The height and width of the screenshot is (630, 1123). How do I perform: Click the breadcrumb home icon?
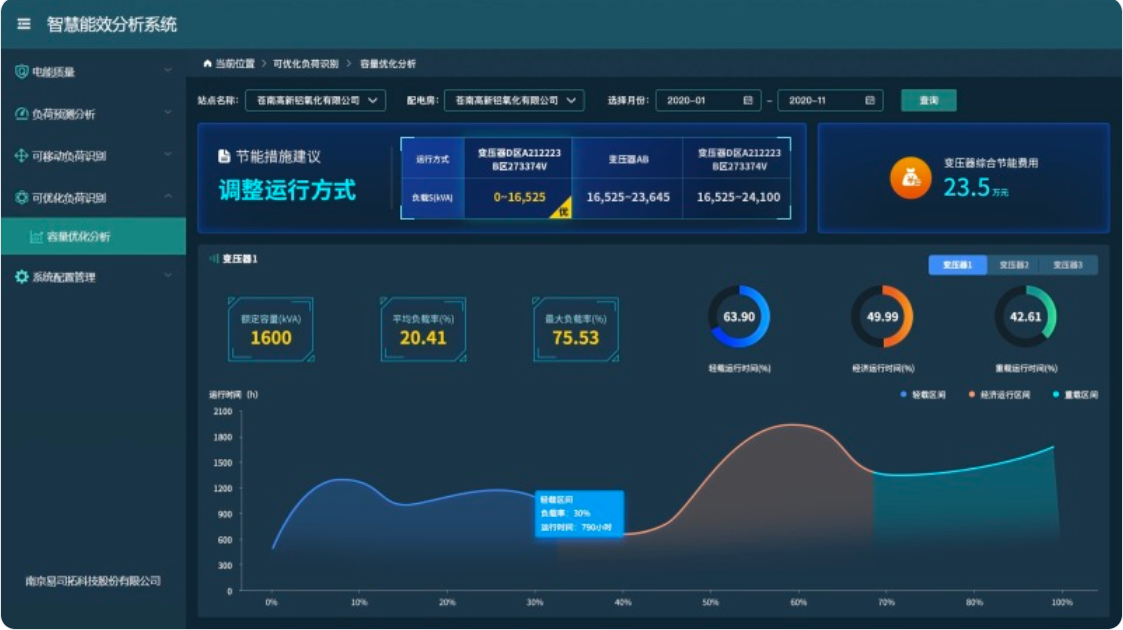207,63
